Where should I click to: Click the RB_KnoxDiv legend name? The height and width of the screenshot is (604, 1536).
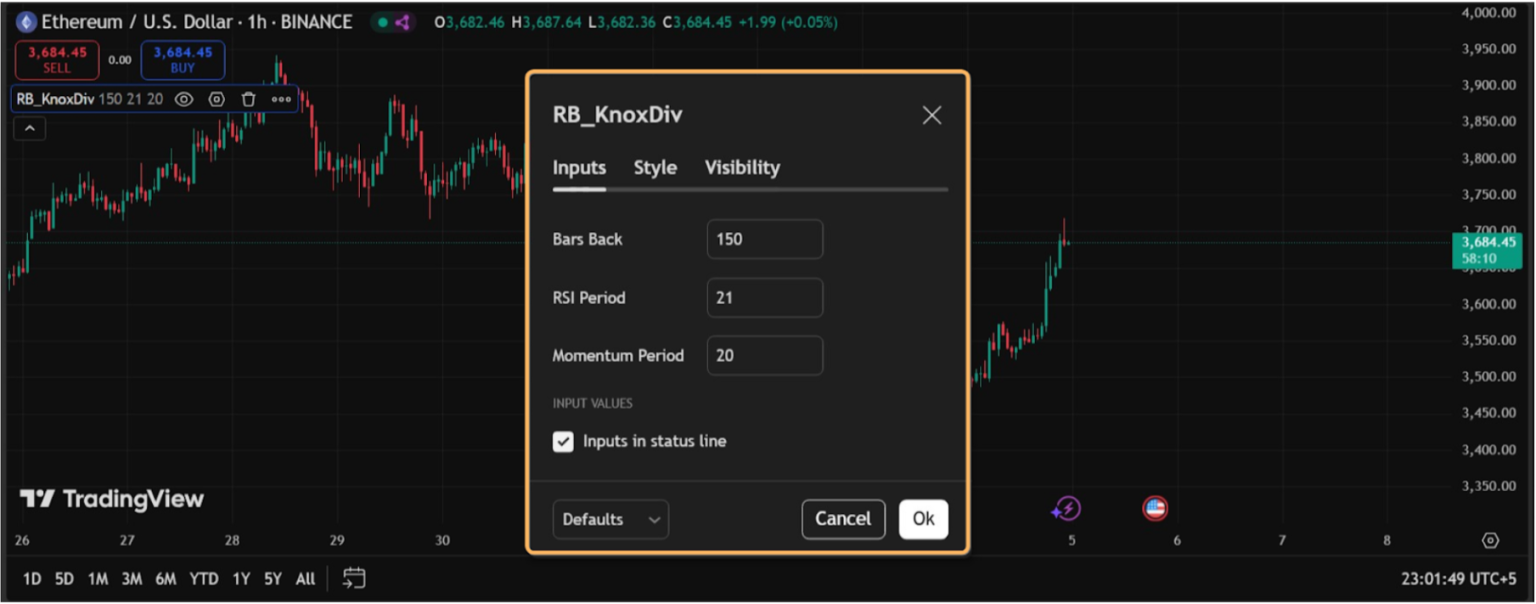pos(55,99)
